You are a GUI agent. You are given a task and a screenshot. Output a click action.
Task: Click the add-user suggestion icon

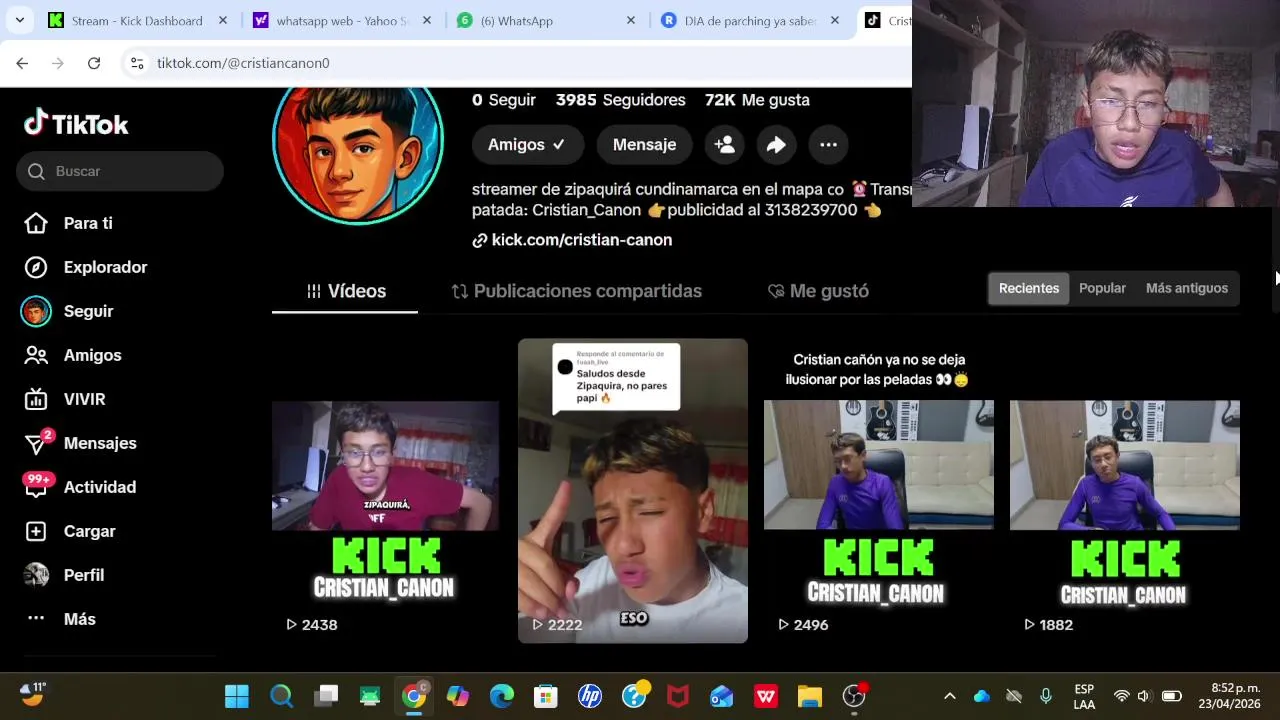(724, 145)
